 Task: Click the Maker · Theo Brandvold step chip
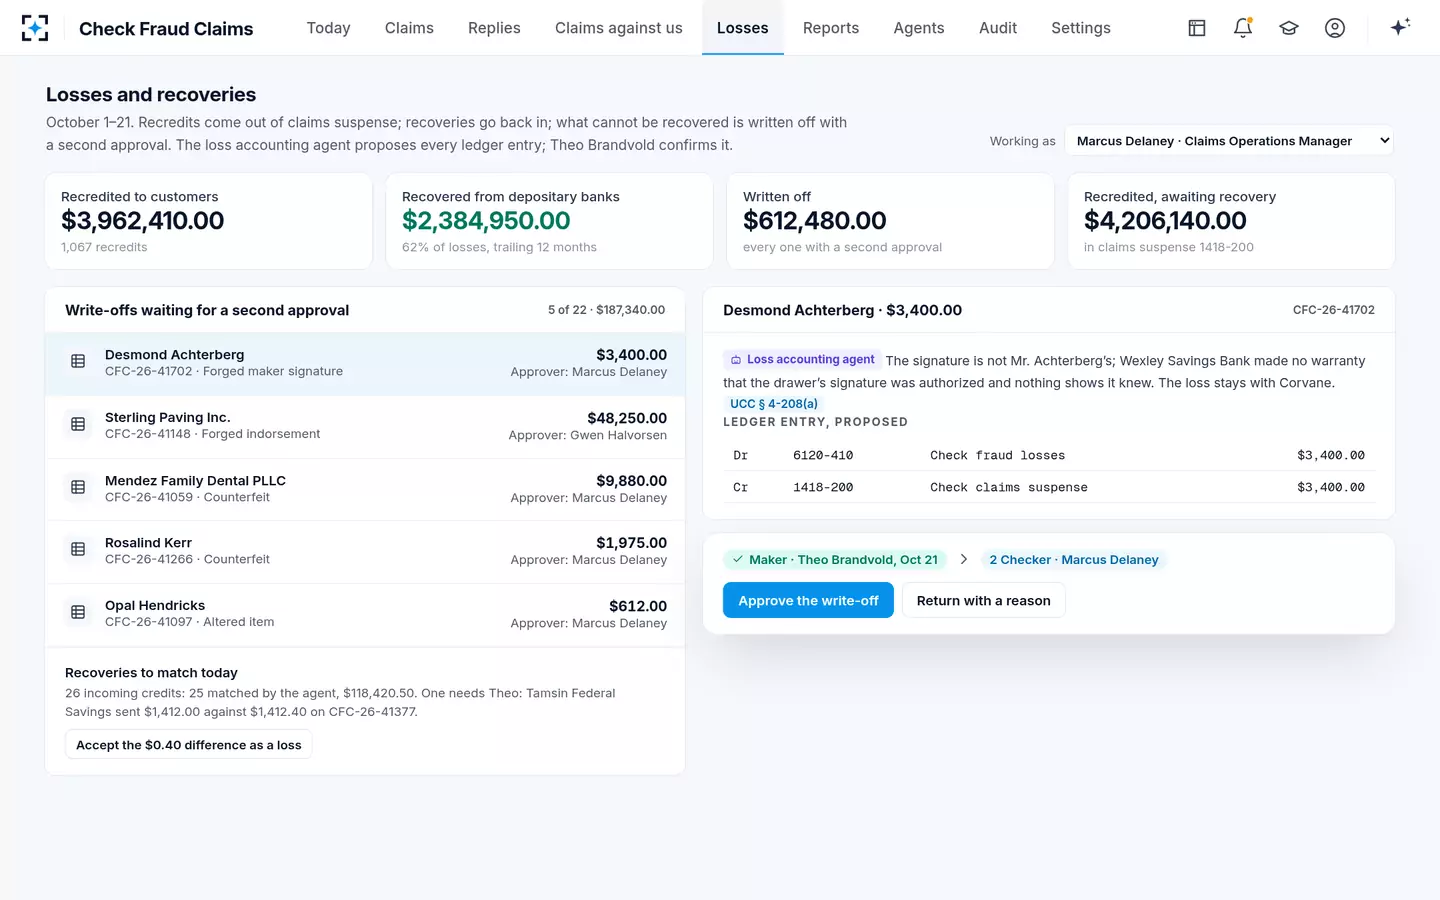(x=835, y=560)
